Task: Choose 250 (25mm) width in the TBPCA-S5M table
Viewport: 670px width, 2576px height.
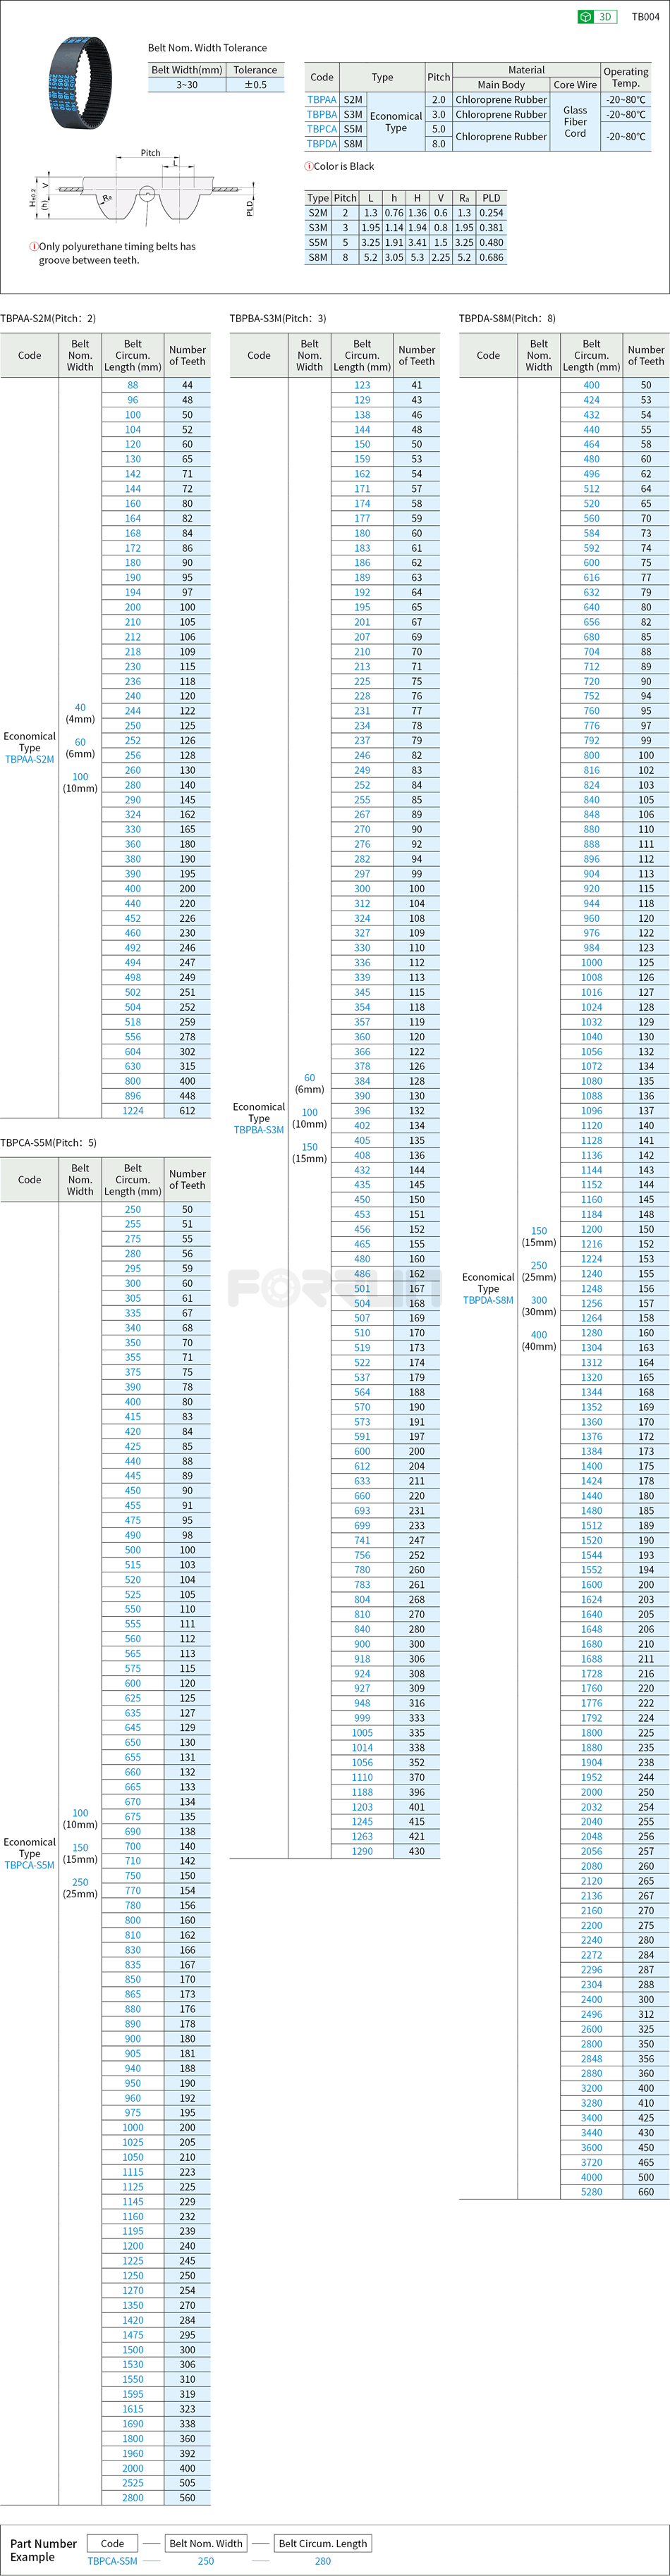Action: click(80, 1888)
